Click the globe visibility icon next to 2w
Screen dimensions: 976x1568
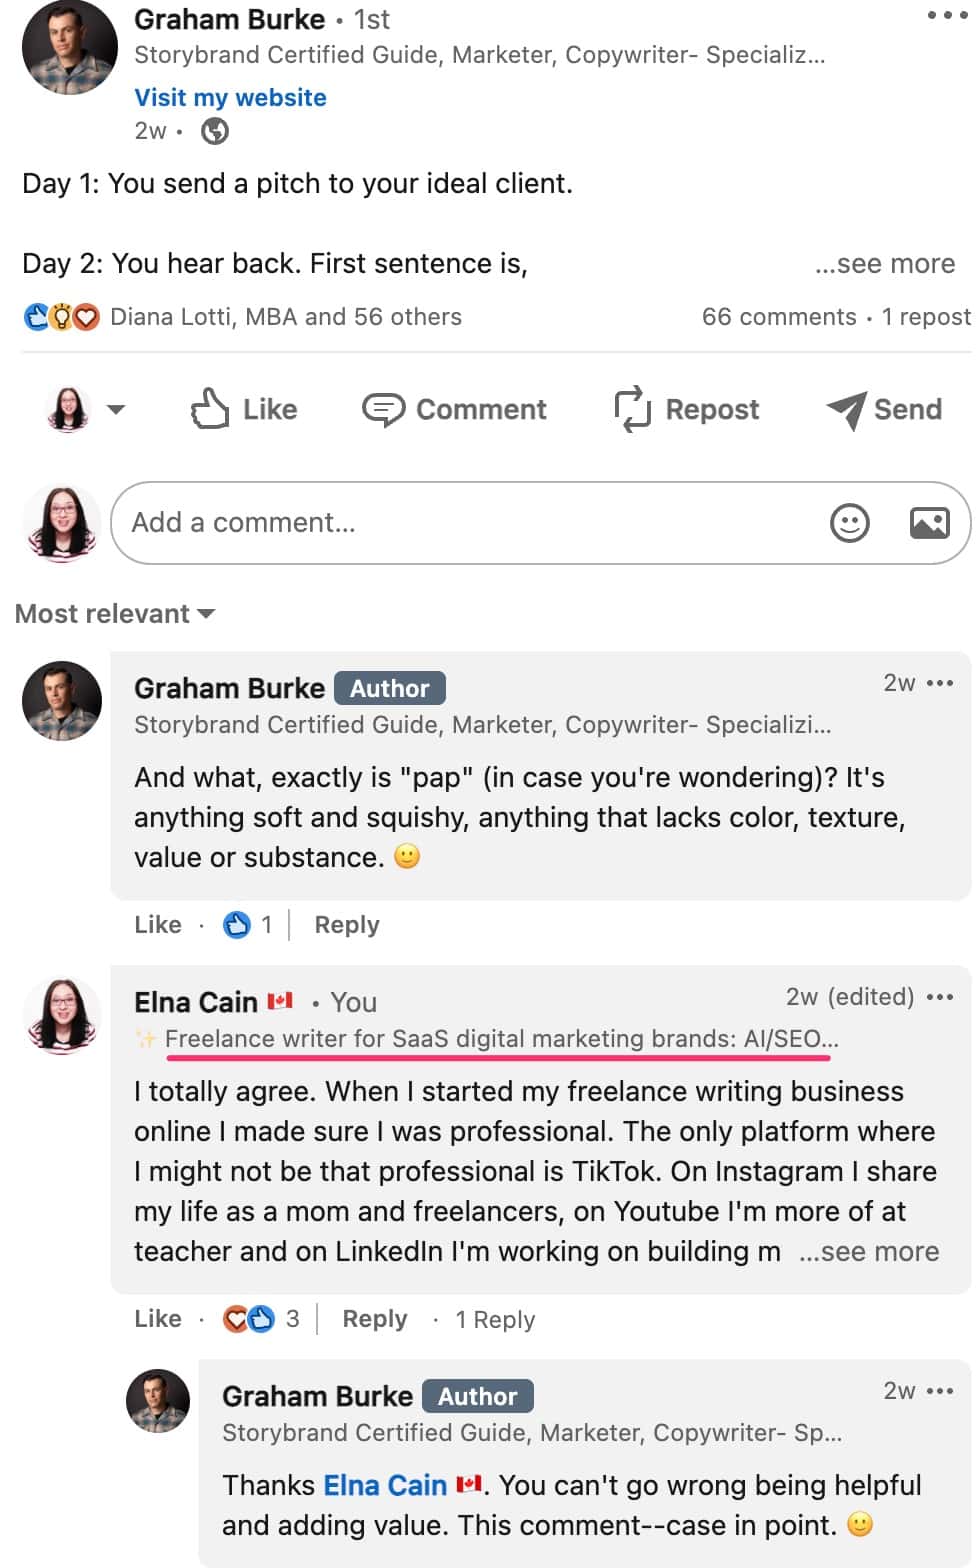point(214,130)
